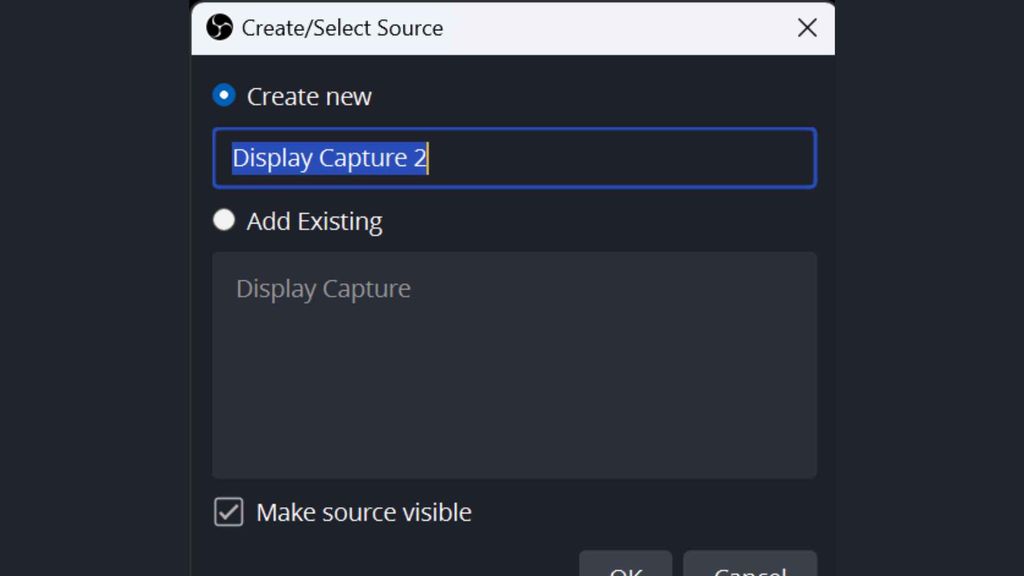Click the "Add Existing" label text

(314, 221)
